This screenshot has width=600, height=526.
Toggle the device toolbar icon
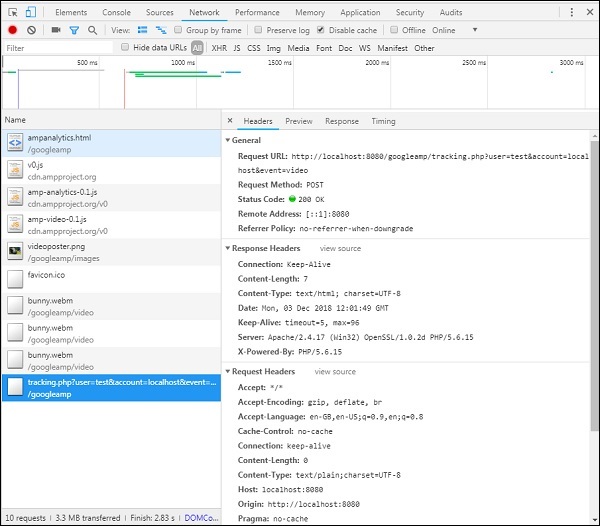tap(31, 12)
